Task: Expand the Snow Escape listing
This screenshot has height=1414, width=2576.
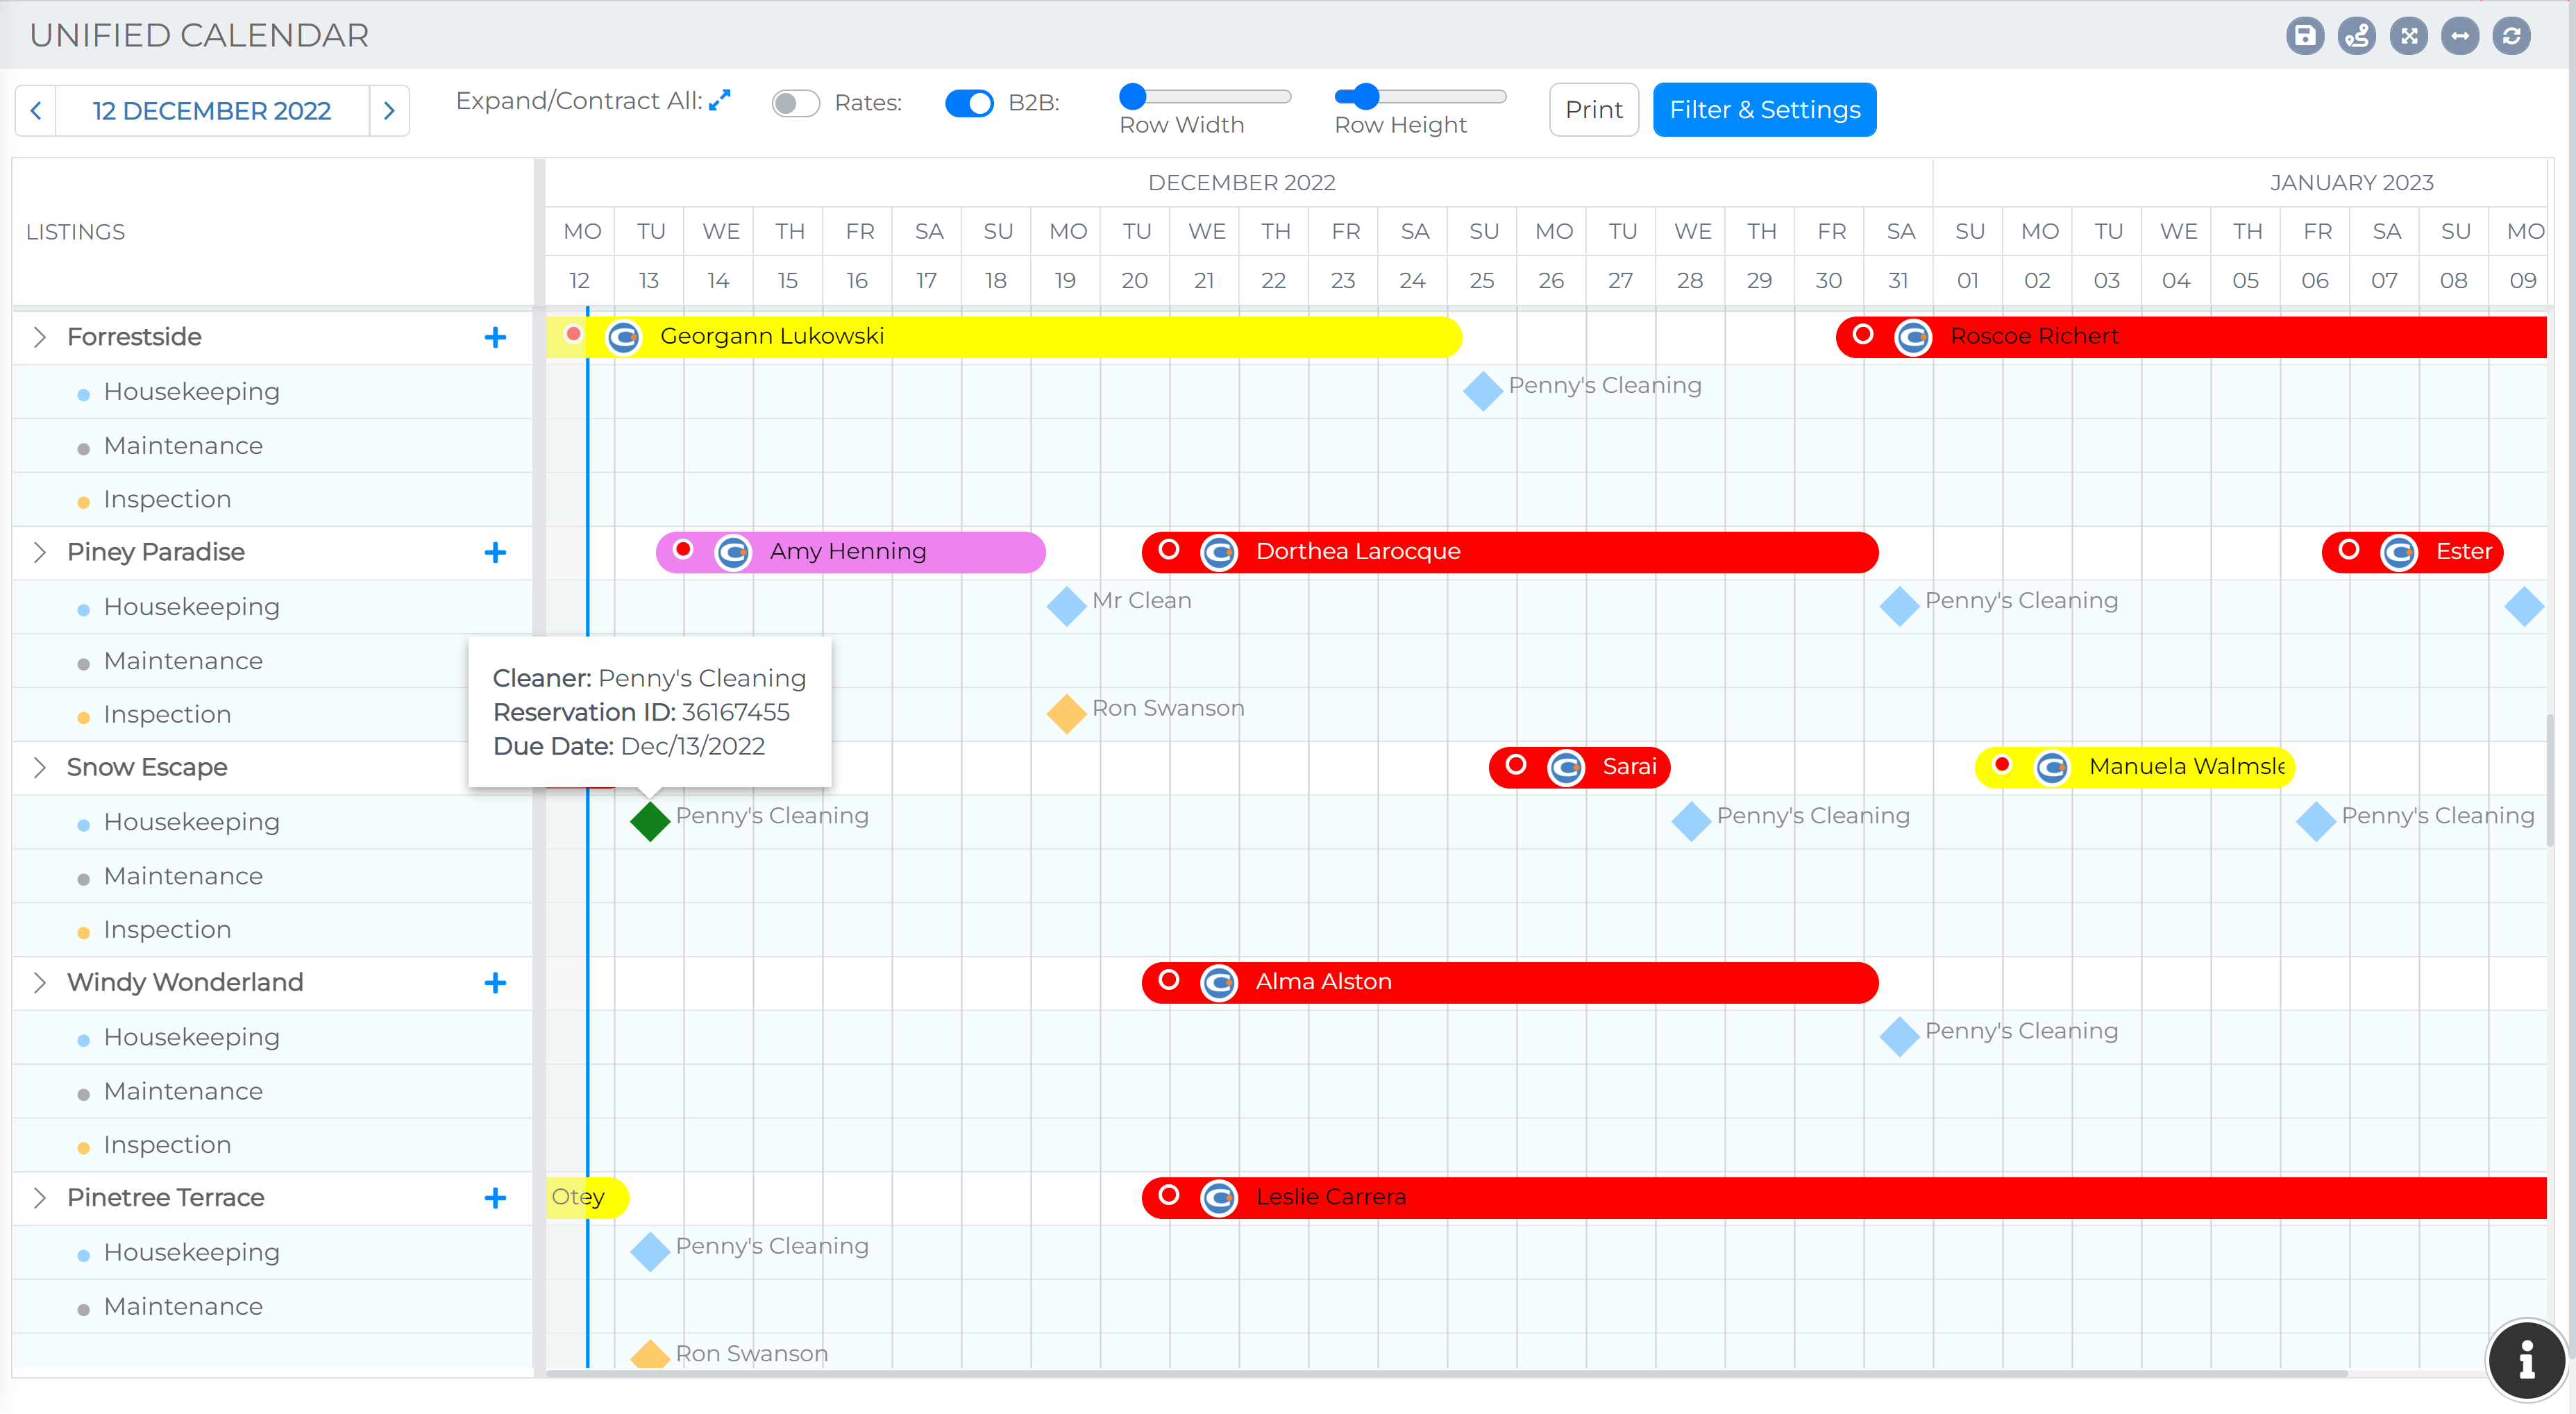Action: (40, 767)
